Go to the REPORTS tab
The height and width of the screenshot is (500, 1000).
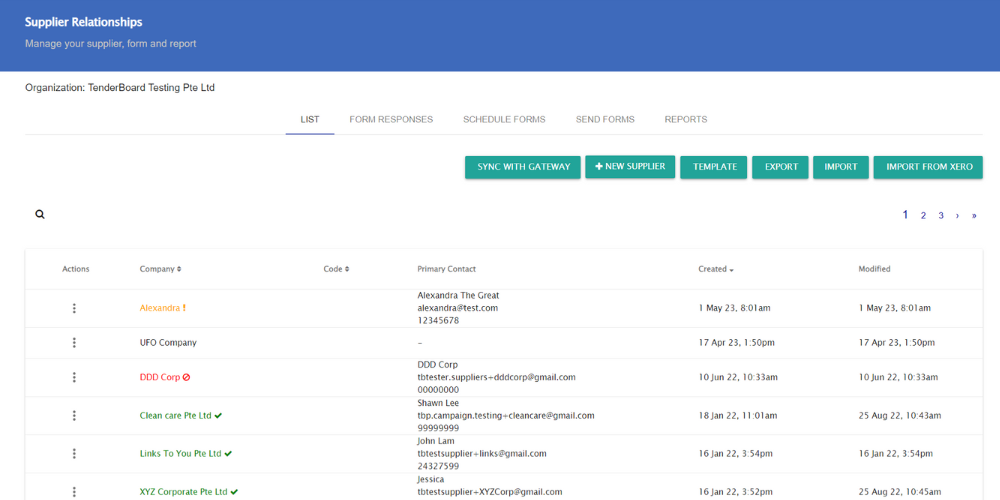point(686,119)
